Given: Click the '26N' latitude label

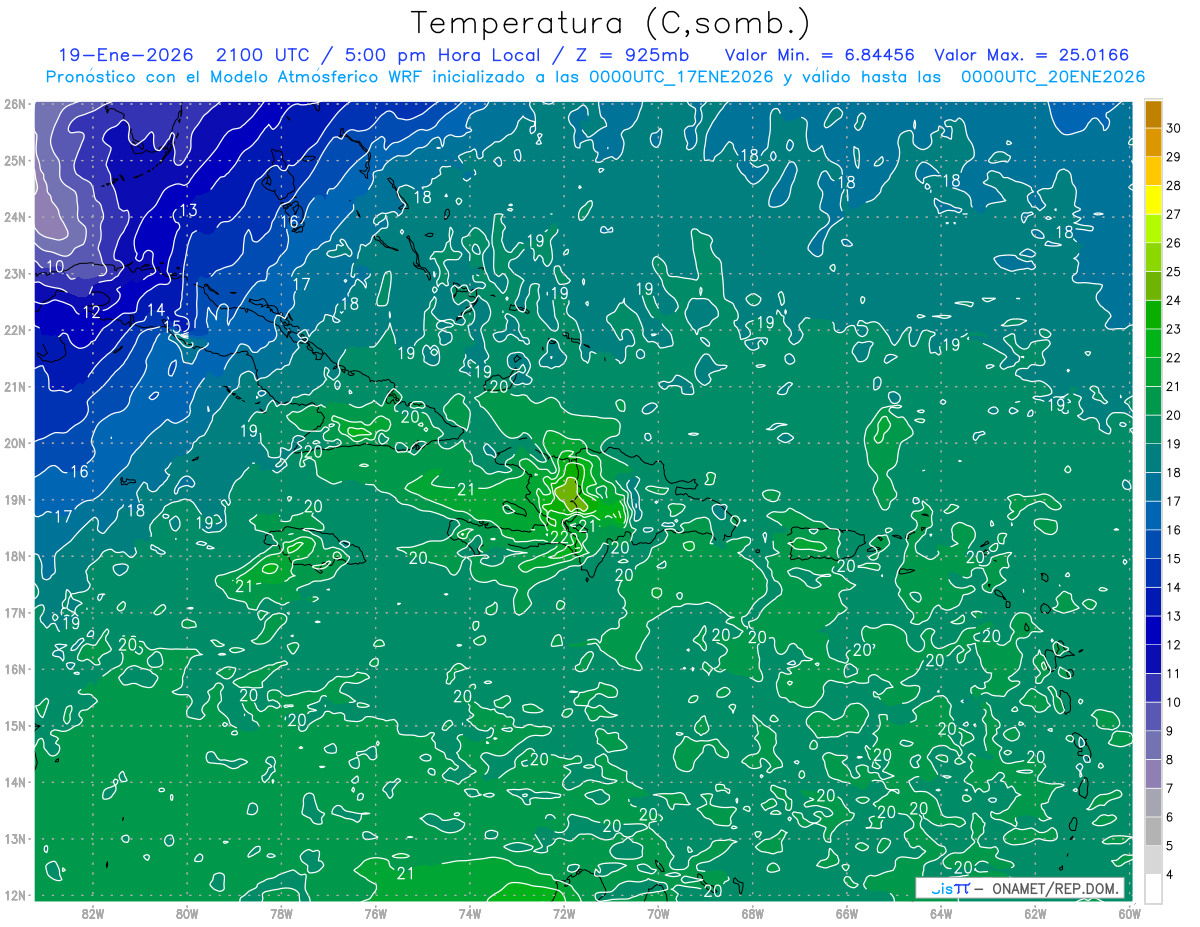Looking at the screenshot, I should (14, 104).
